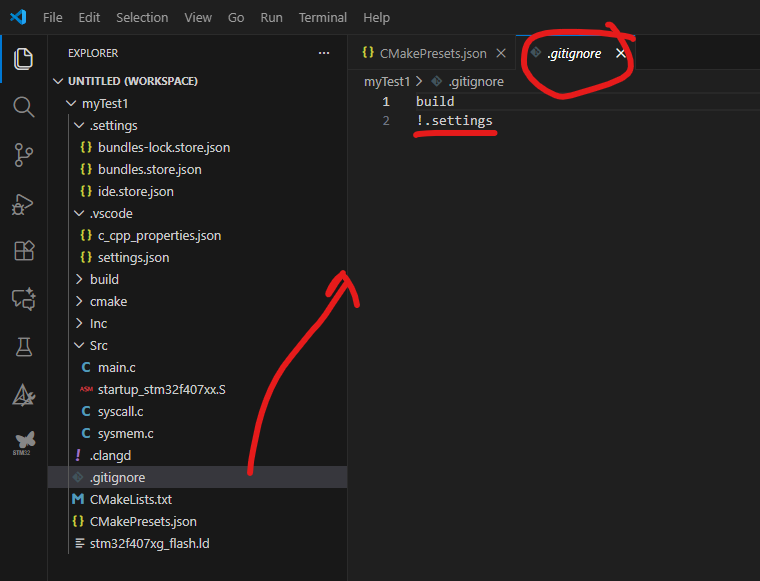This screenshot has height=581, width=760.
Task: Place cursor on '!.settings' line
Action: pyautogui.click(x=454, y=121)
